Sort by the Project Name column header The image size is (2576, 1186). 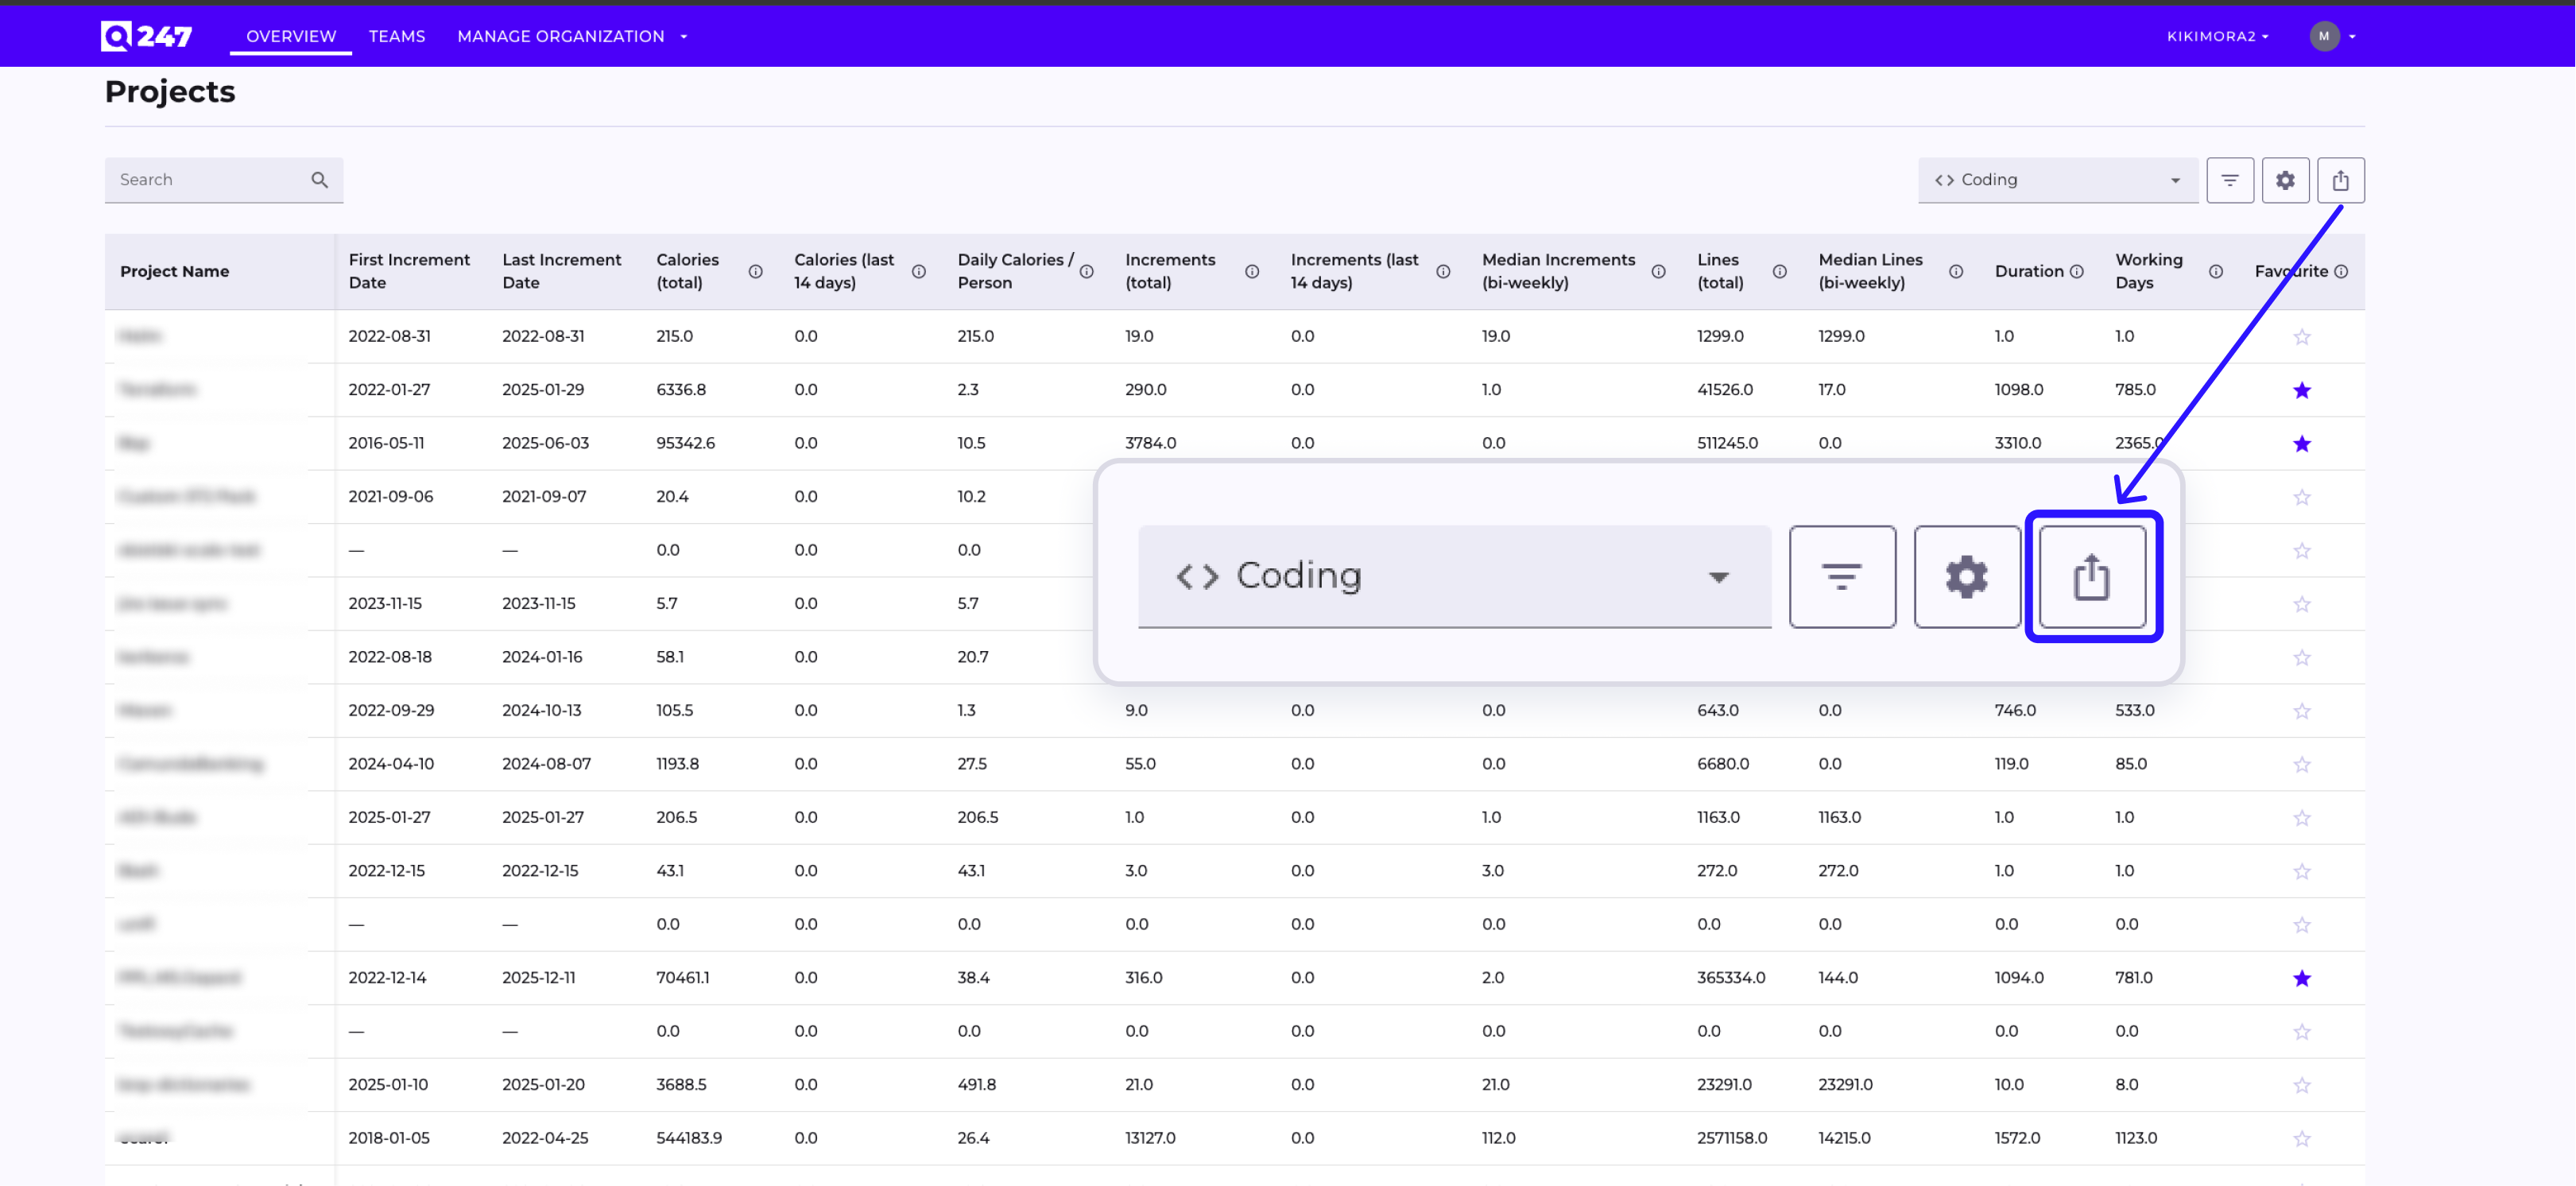(x=175, y=271)
